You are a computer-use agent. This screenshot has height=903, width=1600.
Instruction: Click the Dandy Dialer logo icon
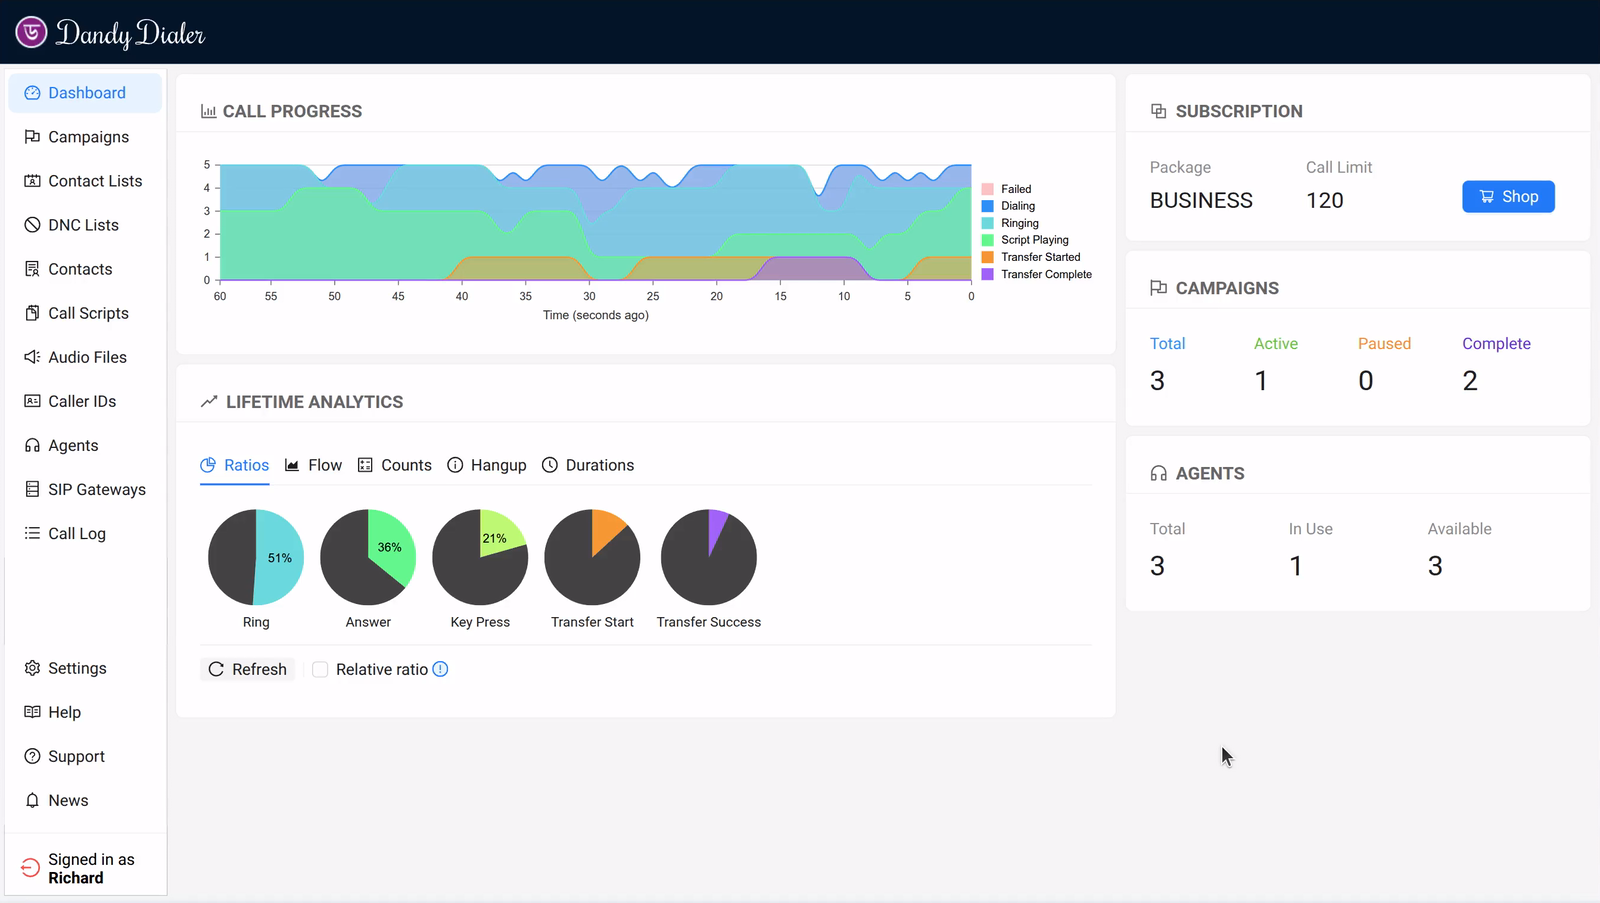point(31,32)
